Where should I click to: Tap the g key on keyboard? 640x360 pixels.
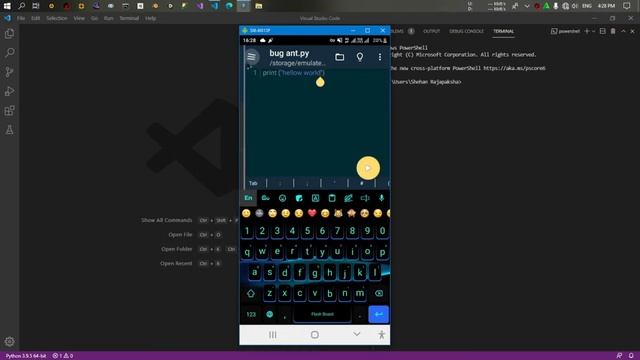point(315,273)
